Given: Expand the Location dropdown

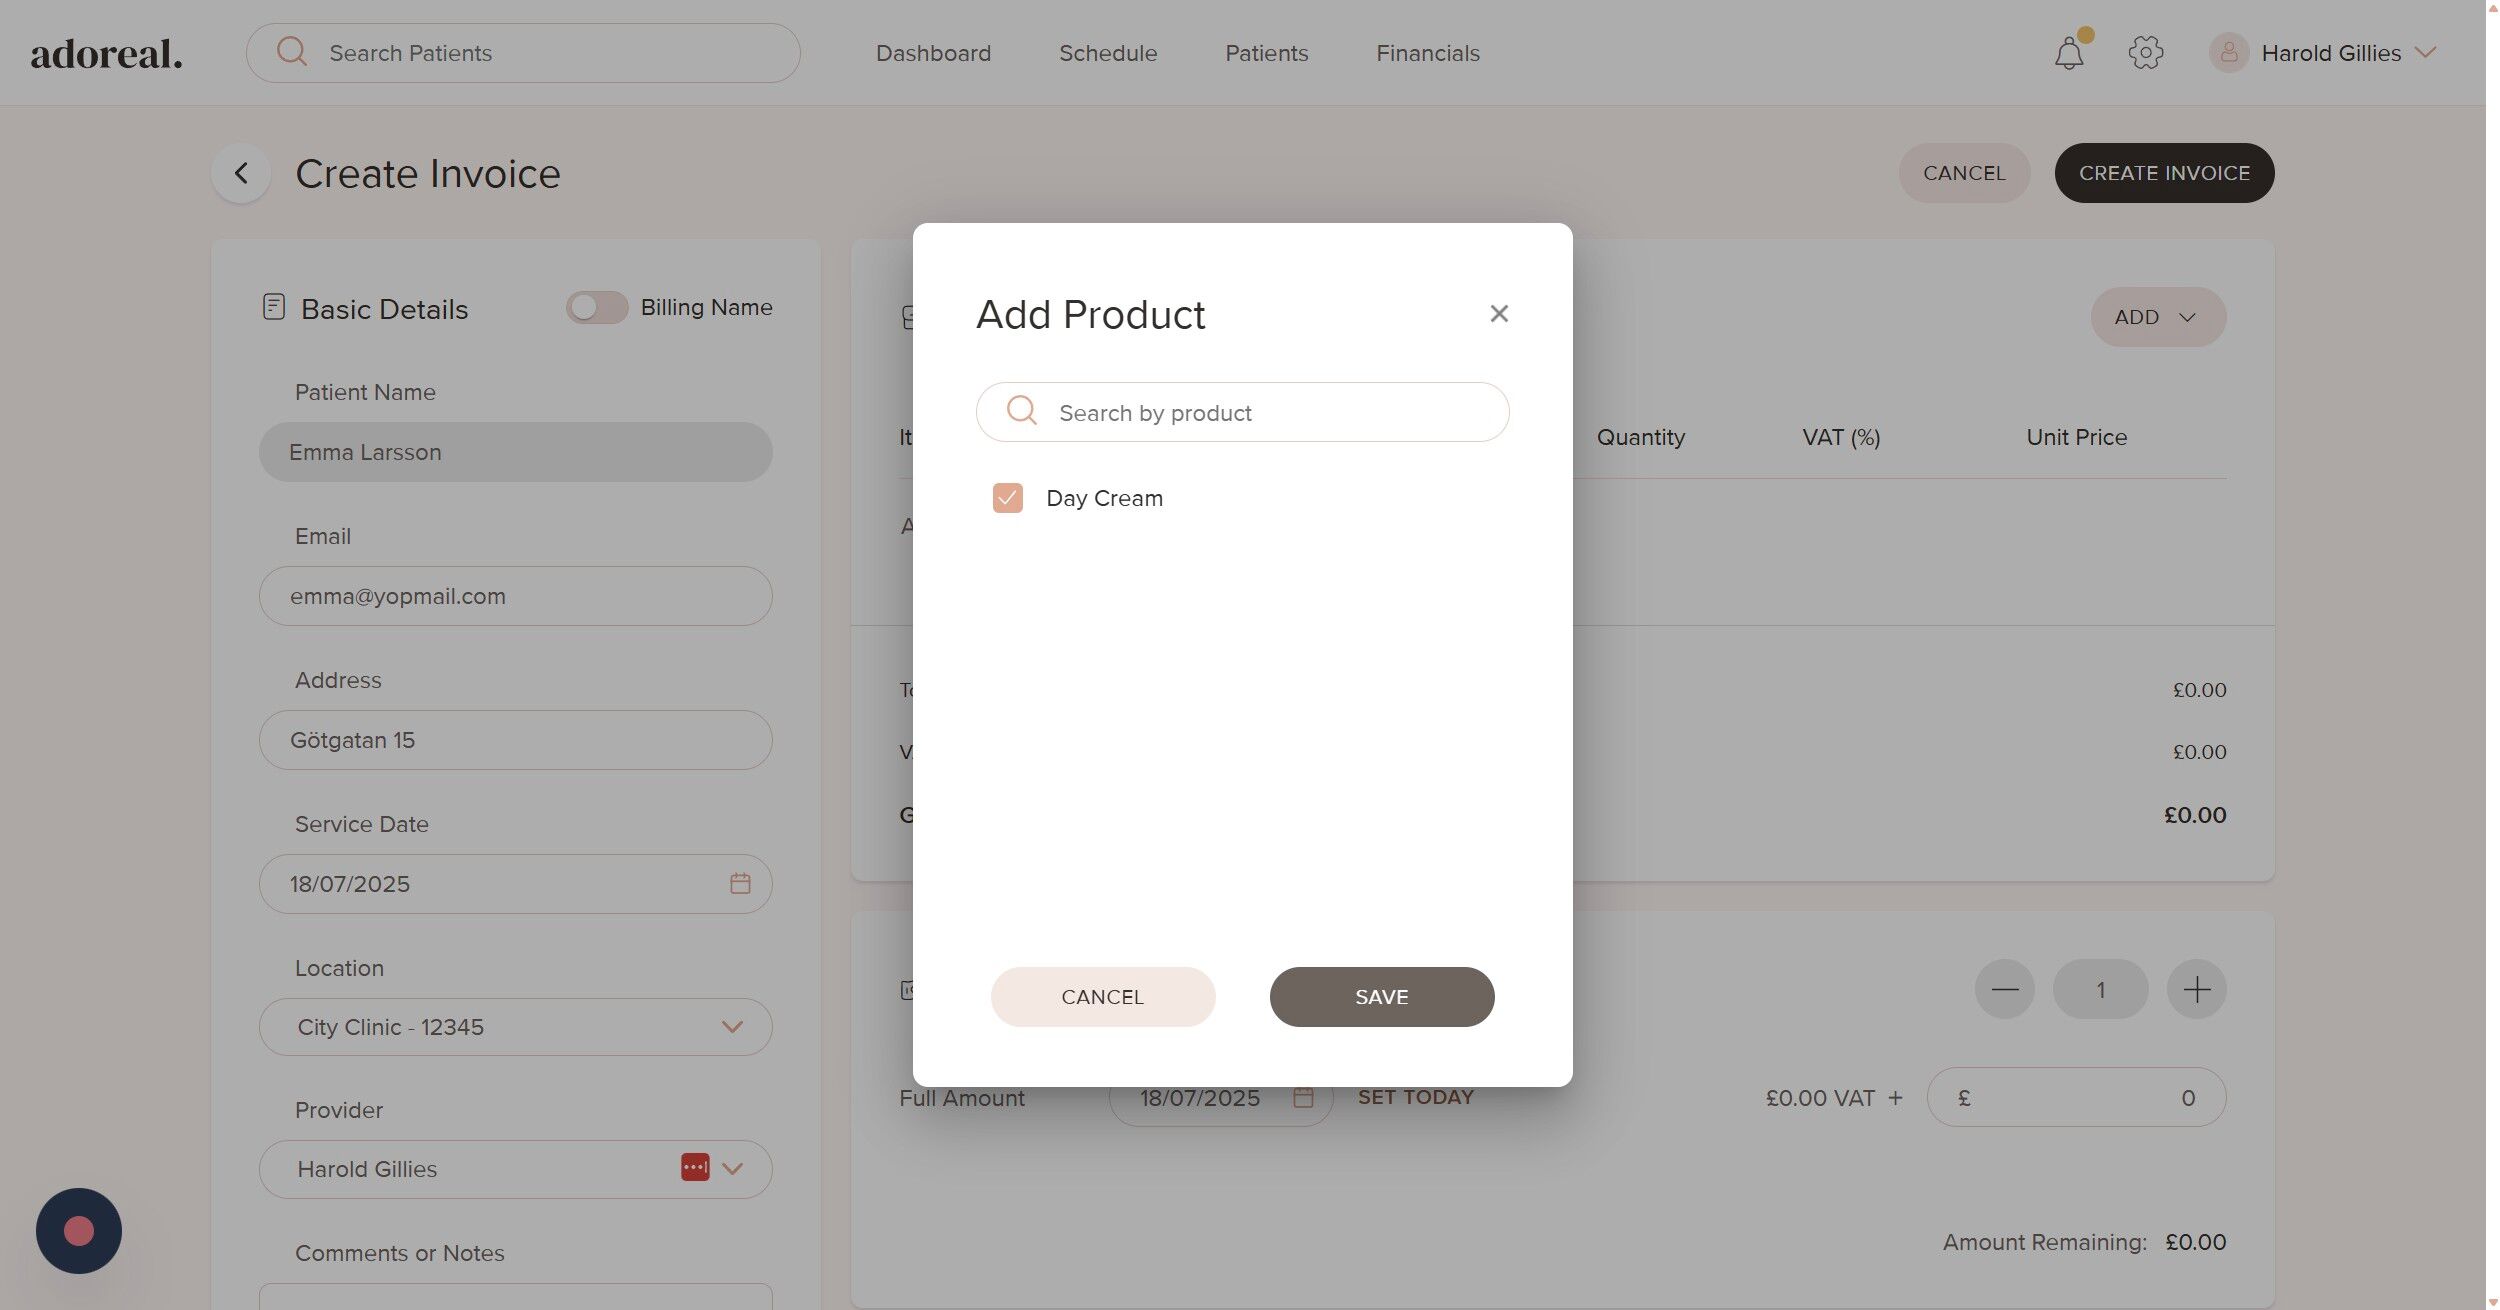Looking at the screenshot, I should (732, 1027).
